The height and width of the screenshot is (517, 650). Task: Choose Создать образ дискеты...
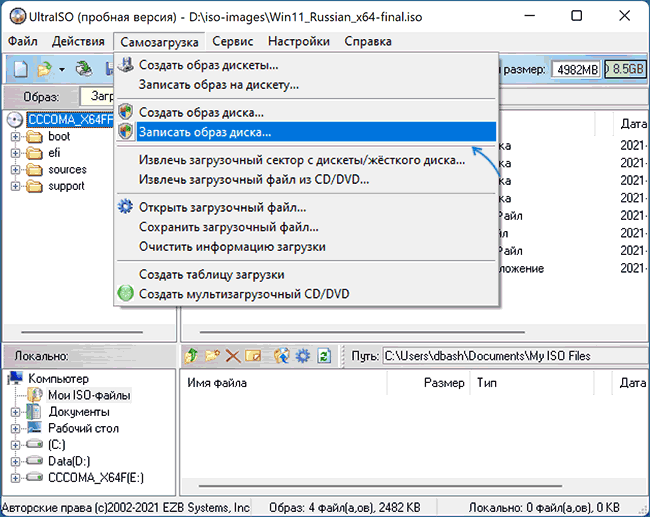pos(306,65)
